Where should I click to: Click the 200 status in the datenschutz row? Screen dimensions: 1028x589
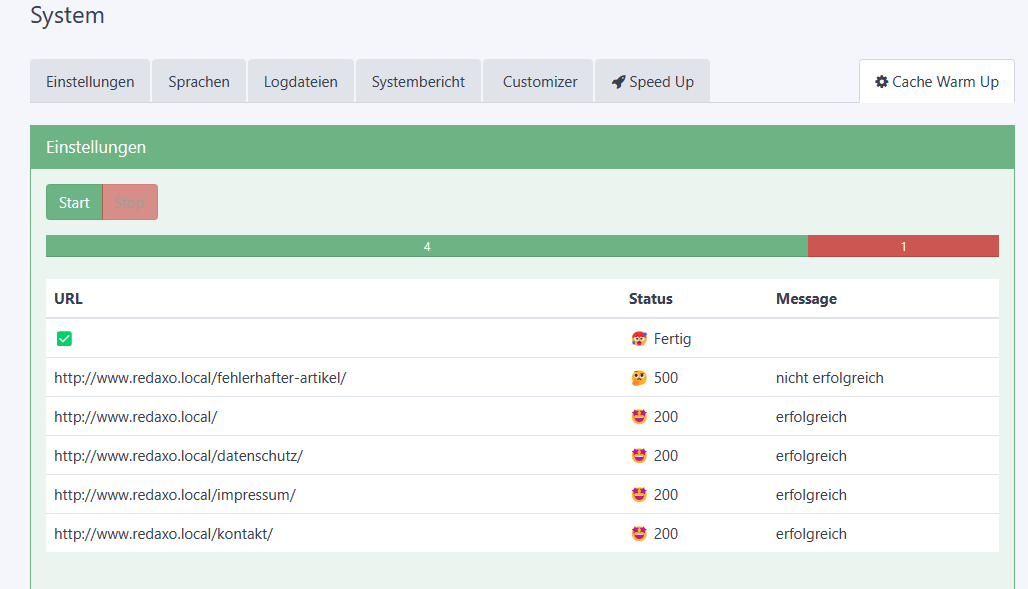tap(665, 456)
